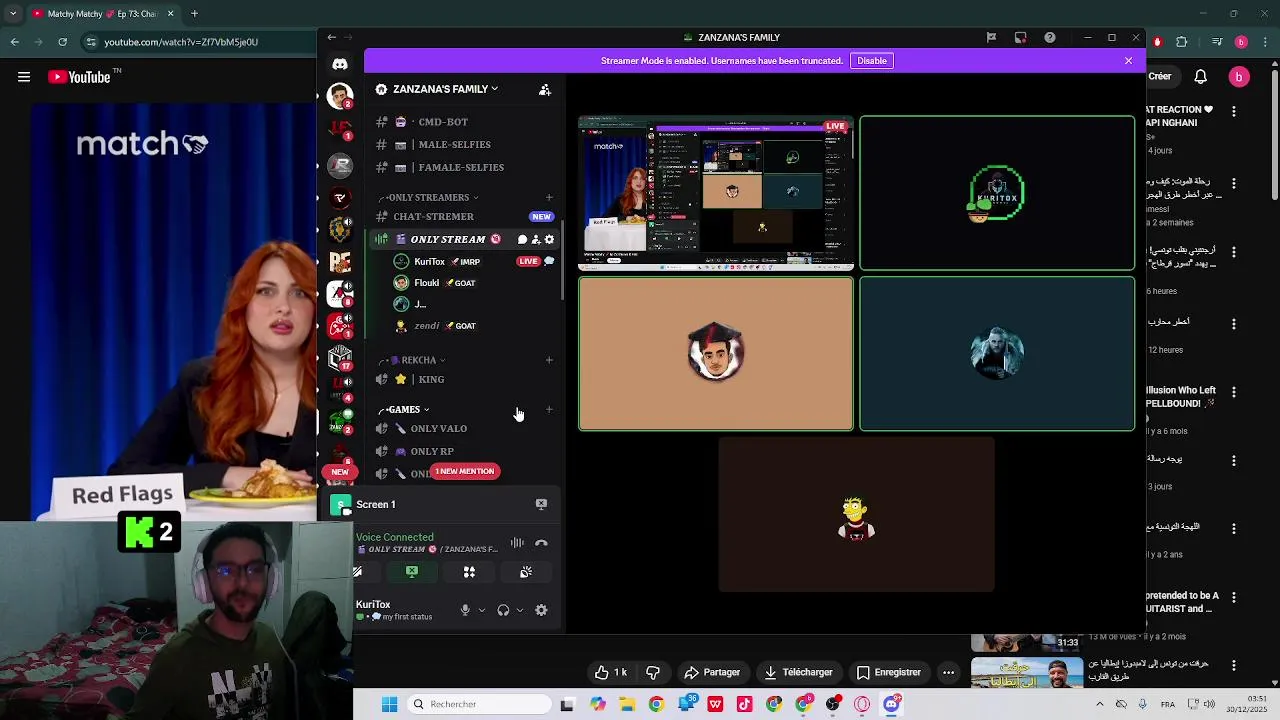
Task: Open the Discord soundboard icon
Action: (526, 572)
